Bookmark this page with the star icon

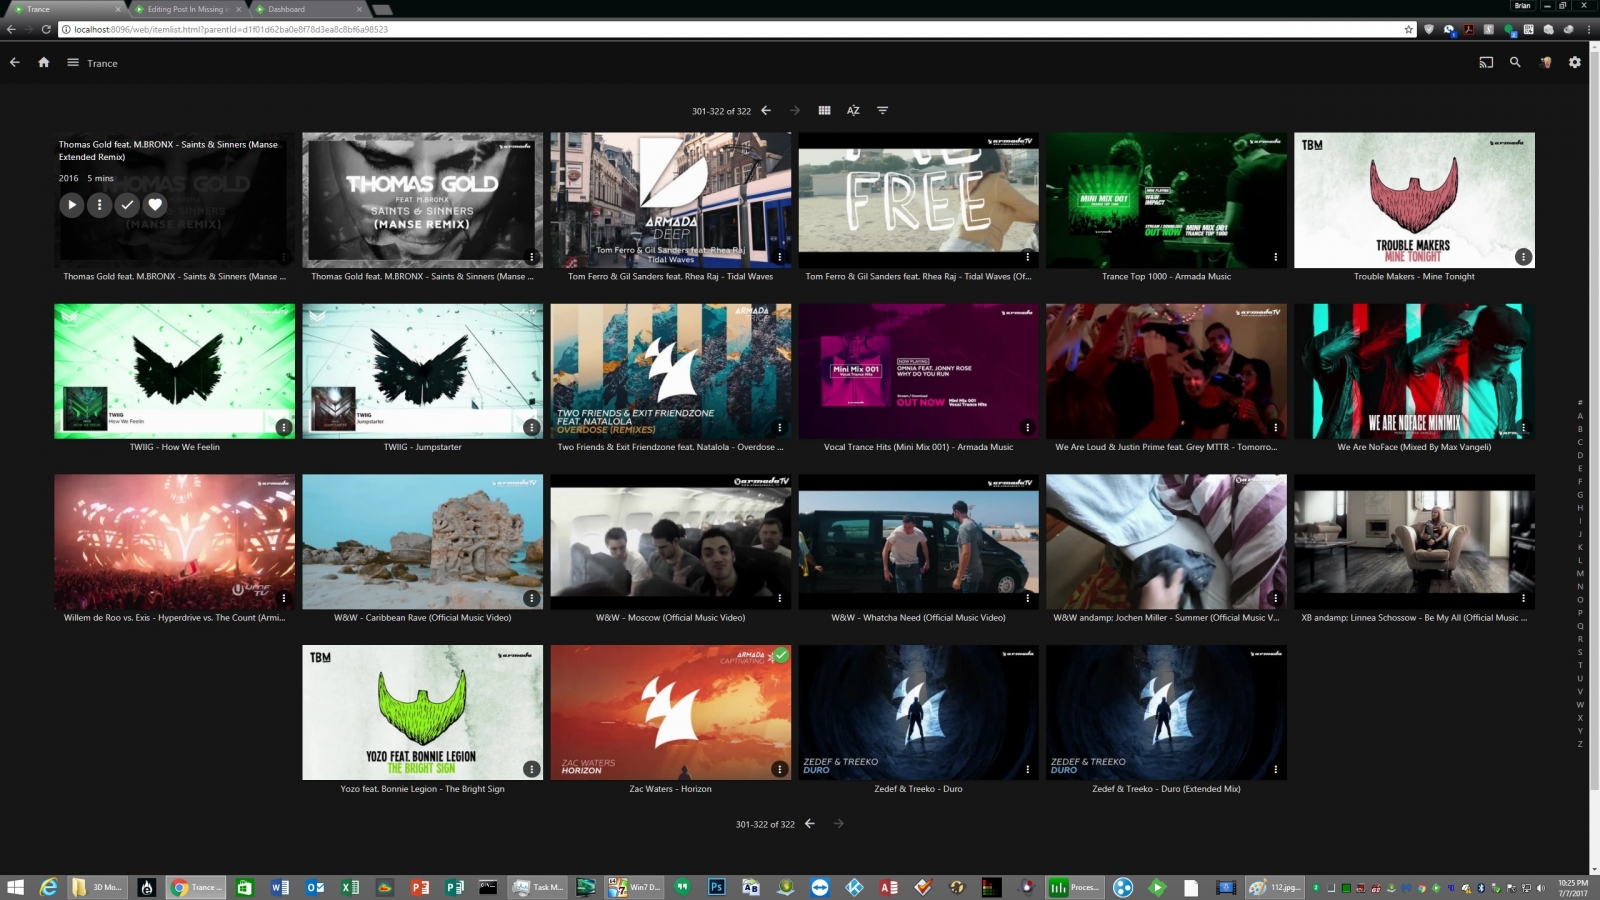[x=1409, y=29]
